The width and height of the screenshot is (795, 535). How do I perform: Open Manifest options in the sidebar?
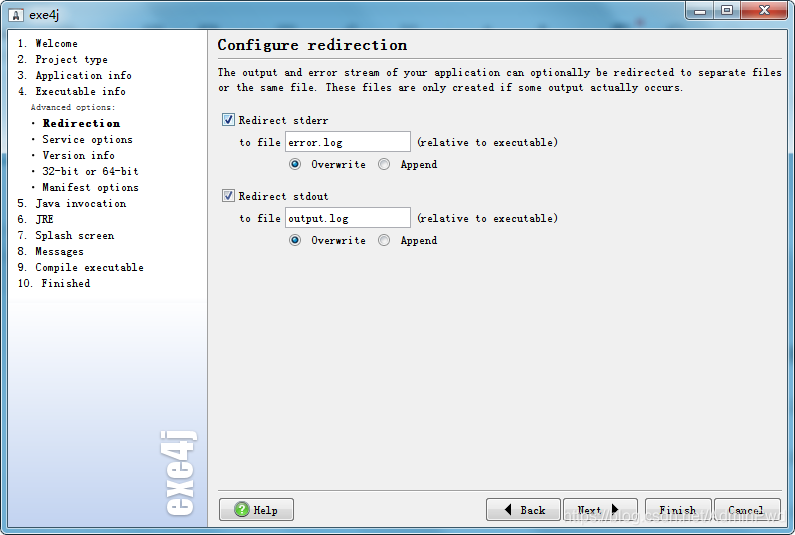(90, 188)
